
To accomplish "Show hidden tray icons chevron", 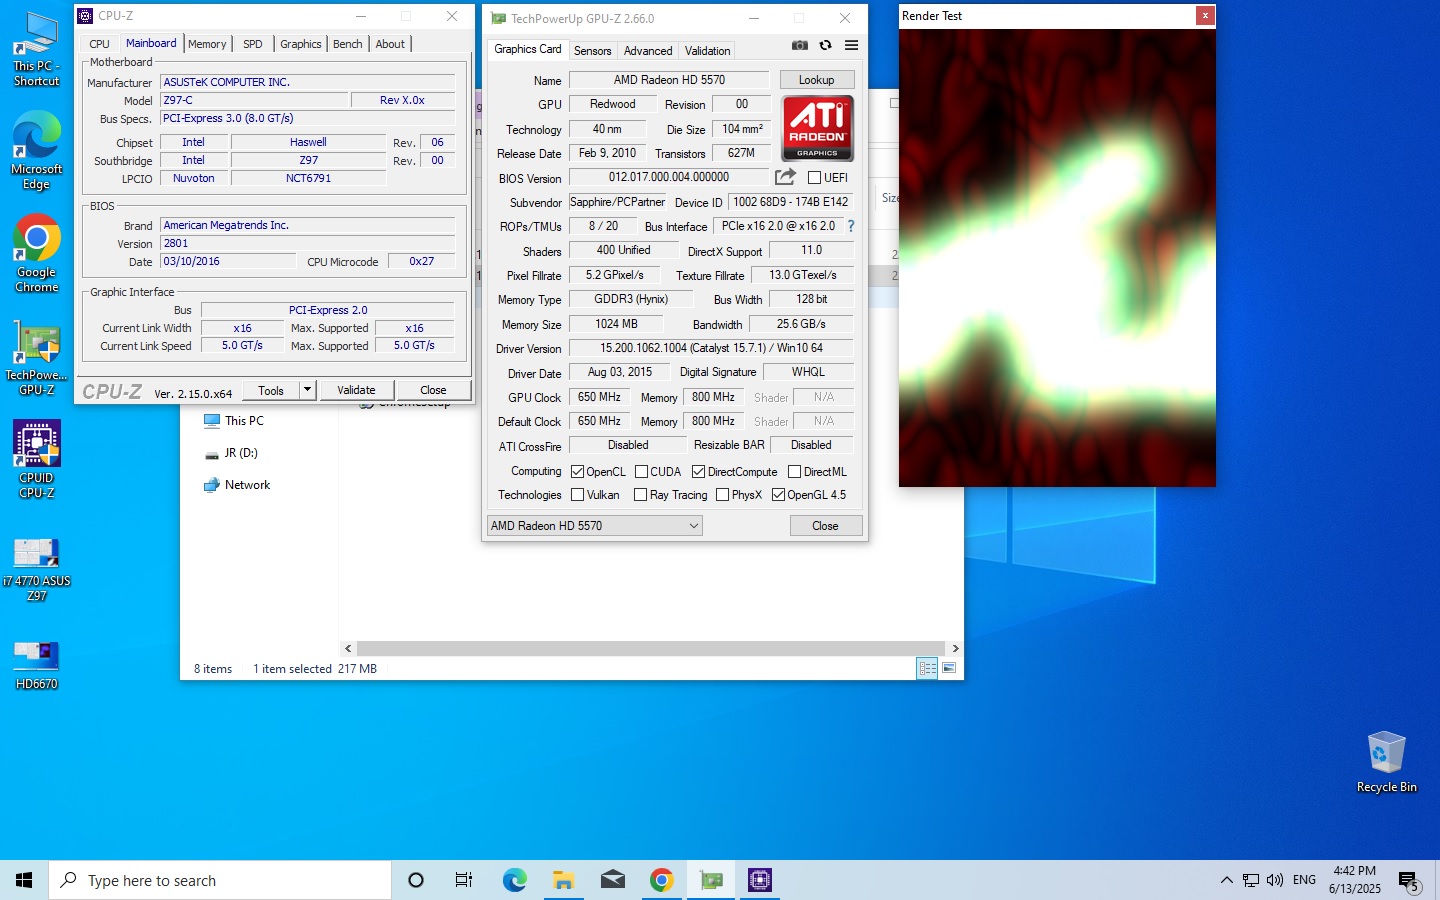I will pyautogui.click(x=1226, y=880).
